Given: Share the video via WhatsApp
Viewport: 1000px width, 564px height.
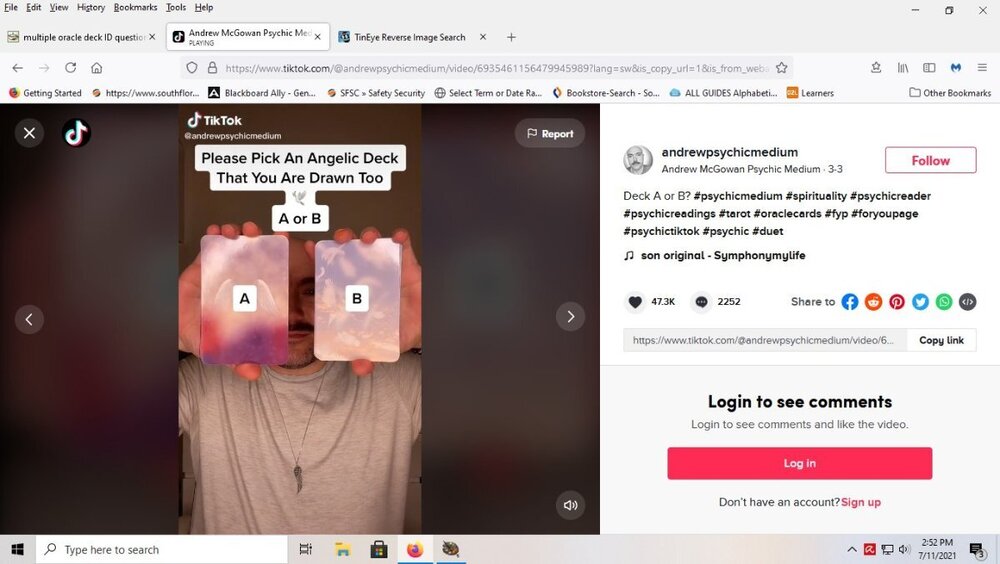Looking at the screenshot, I should tap(944, 301).
